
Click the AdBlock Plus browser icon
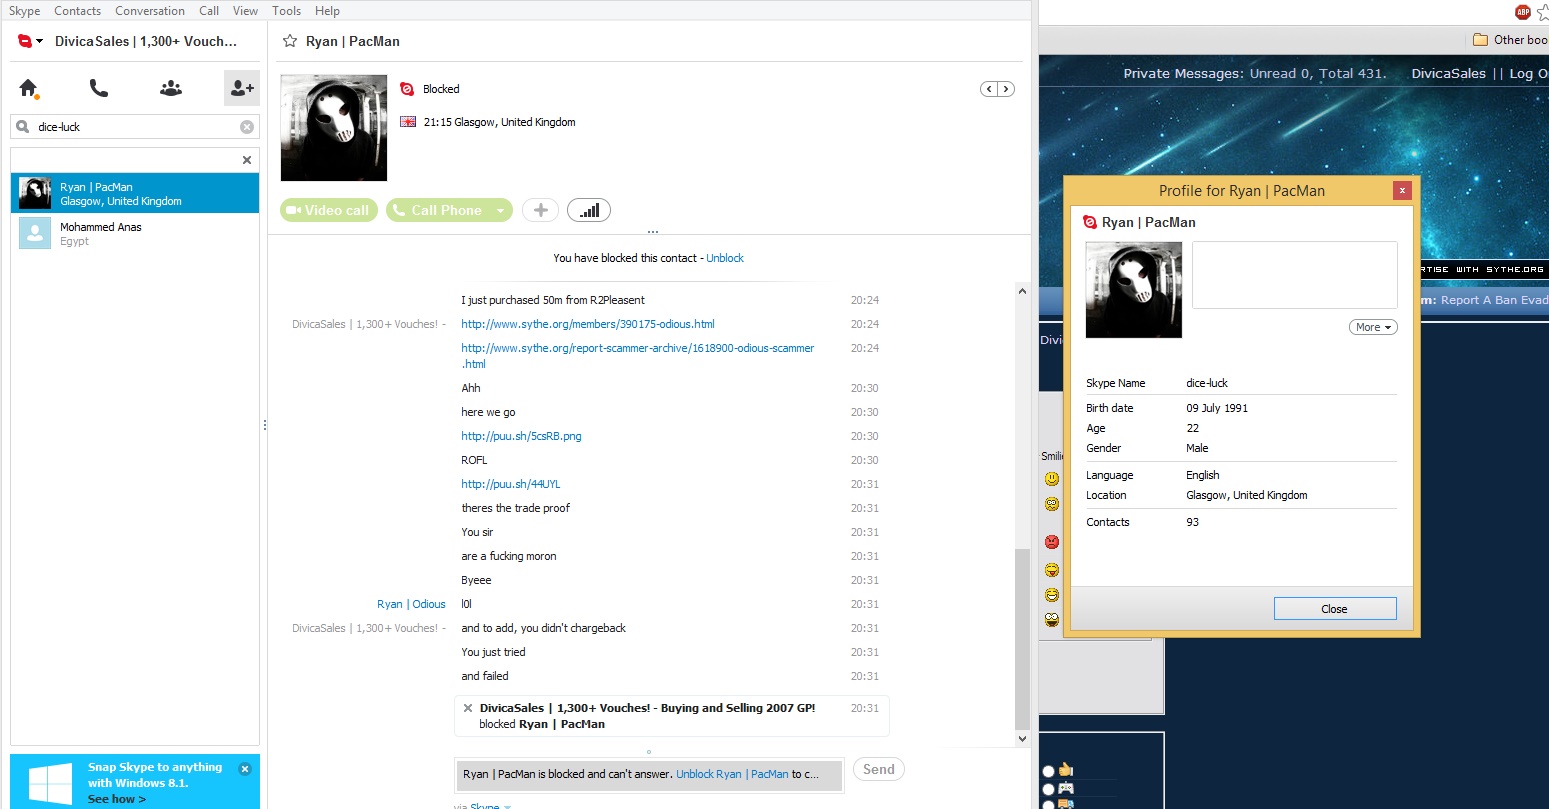[x=1523, y=12]
